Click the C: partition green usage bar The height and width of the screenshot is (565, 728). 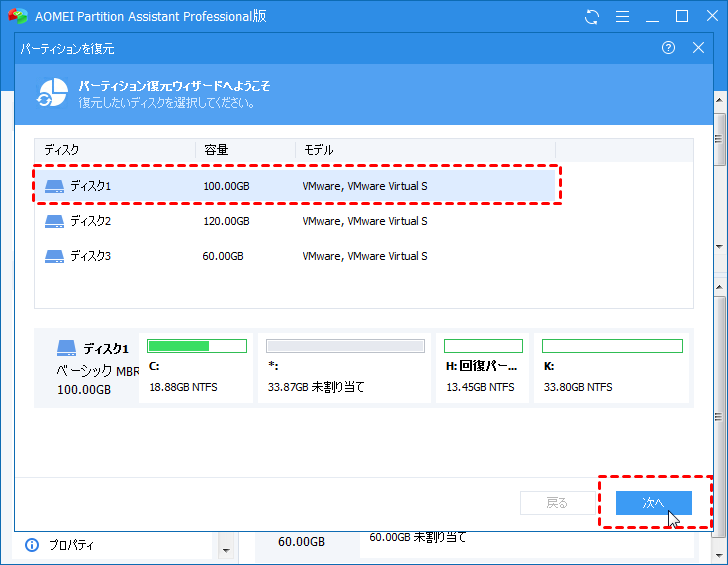click(197, 346)
